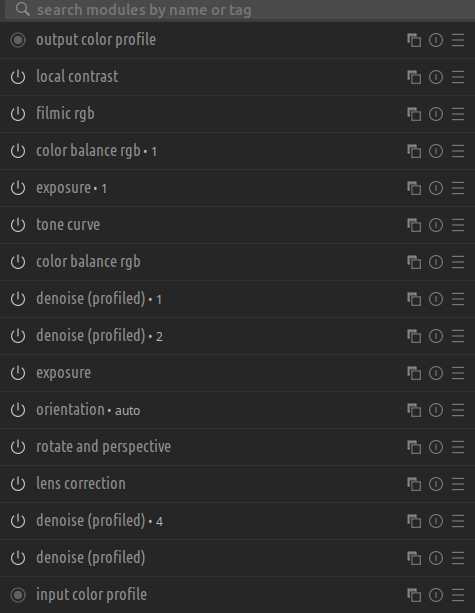Screen dimensions: 475x613
Task: Open presets menu for color balance rgb
Action: click(458, 262)
